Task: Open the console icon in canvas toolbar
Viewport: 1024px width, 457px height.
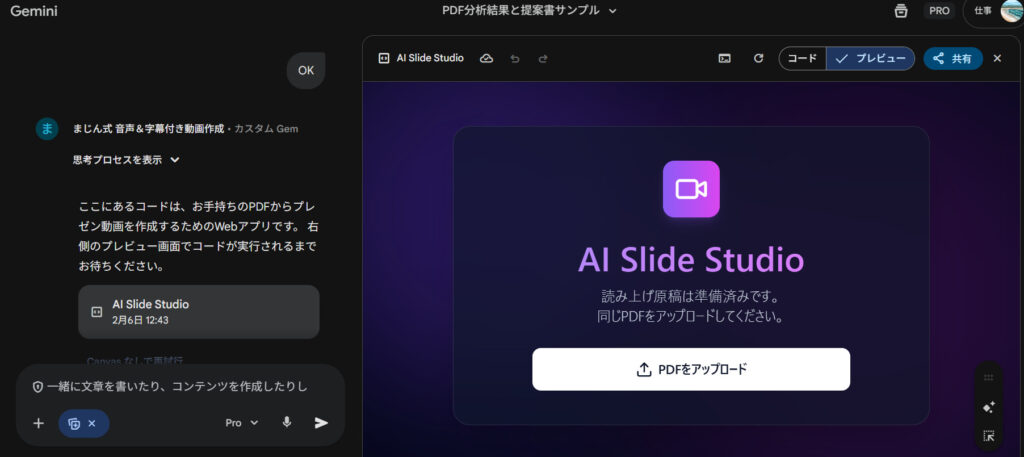Action: pyautogui.click(x=724, y=58)
